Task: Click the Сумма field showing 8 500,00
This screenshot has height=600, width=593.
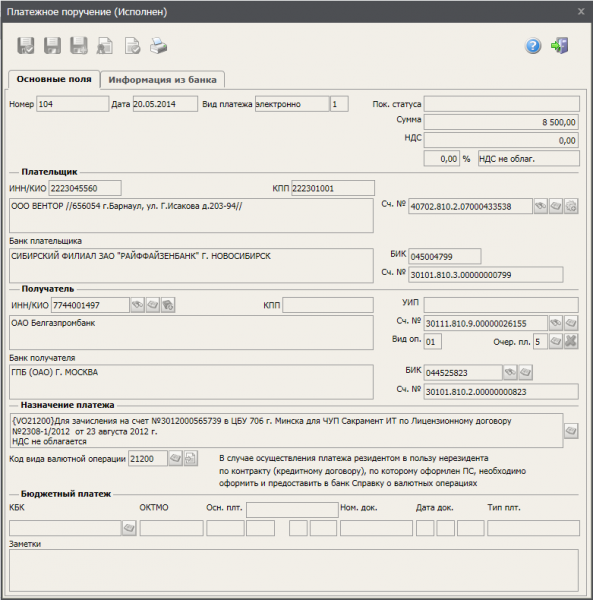Action: click(501, 122)
